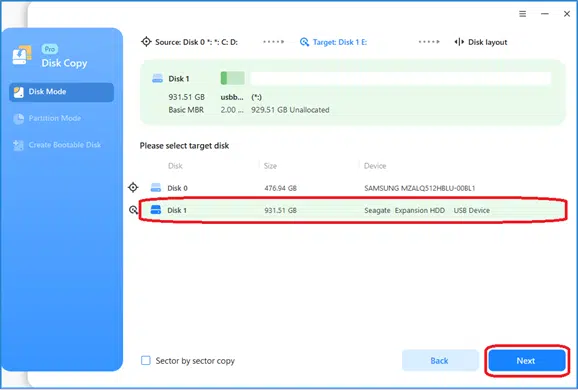The width and height of the screenshot is (578, 390).
Task: Click source crosshair marker beside Disk 0
Action: click(x=133, y=188)
